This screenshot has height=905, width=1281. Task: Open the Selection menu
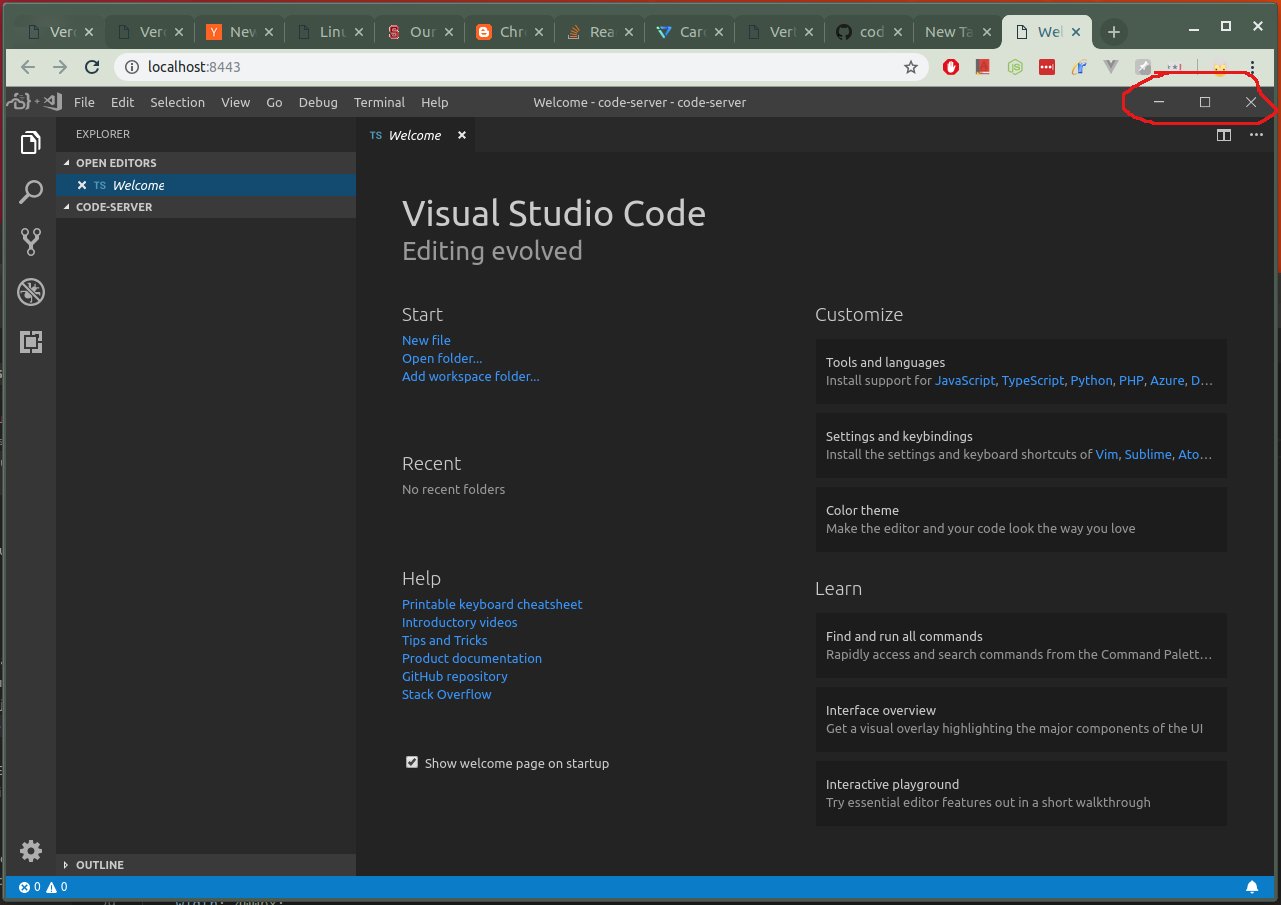pos(177,102)
